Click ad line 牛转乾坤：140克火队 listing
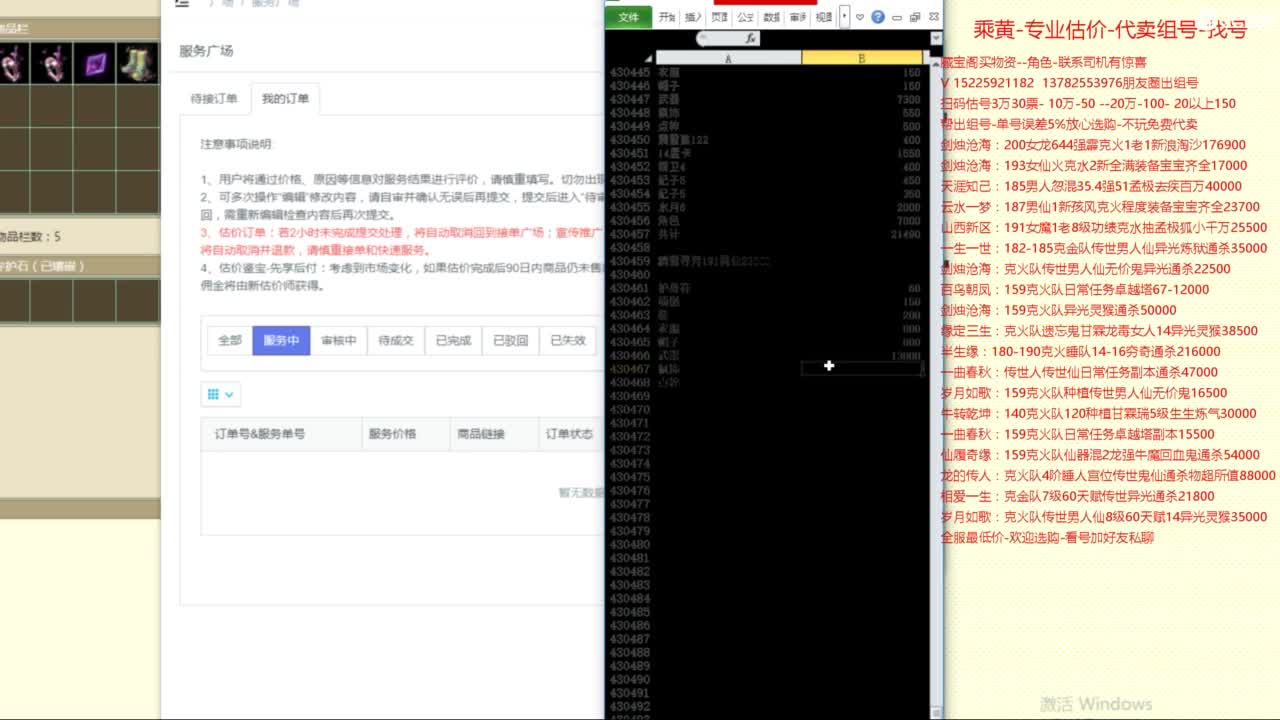 tap(1098, 413)
